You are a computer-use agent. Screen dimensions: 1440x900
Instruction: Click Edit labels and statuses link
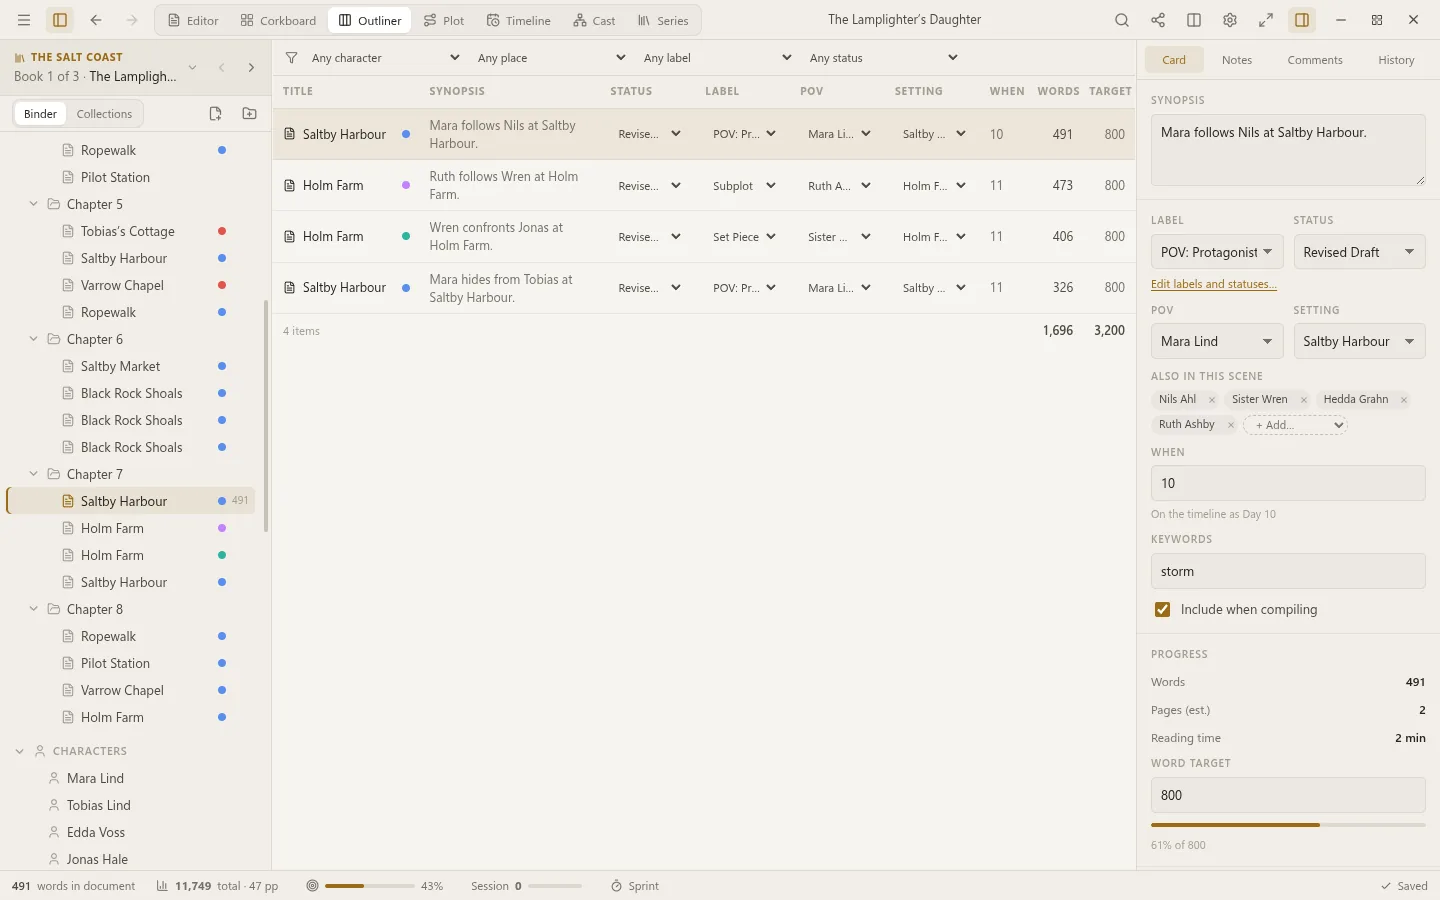1214,284
